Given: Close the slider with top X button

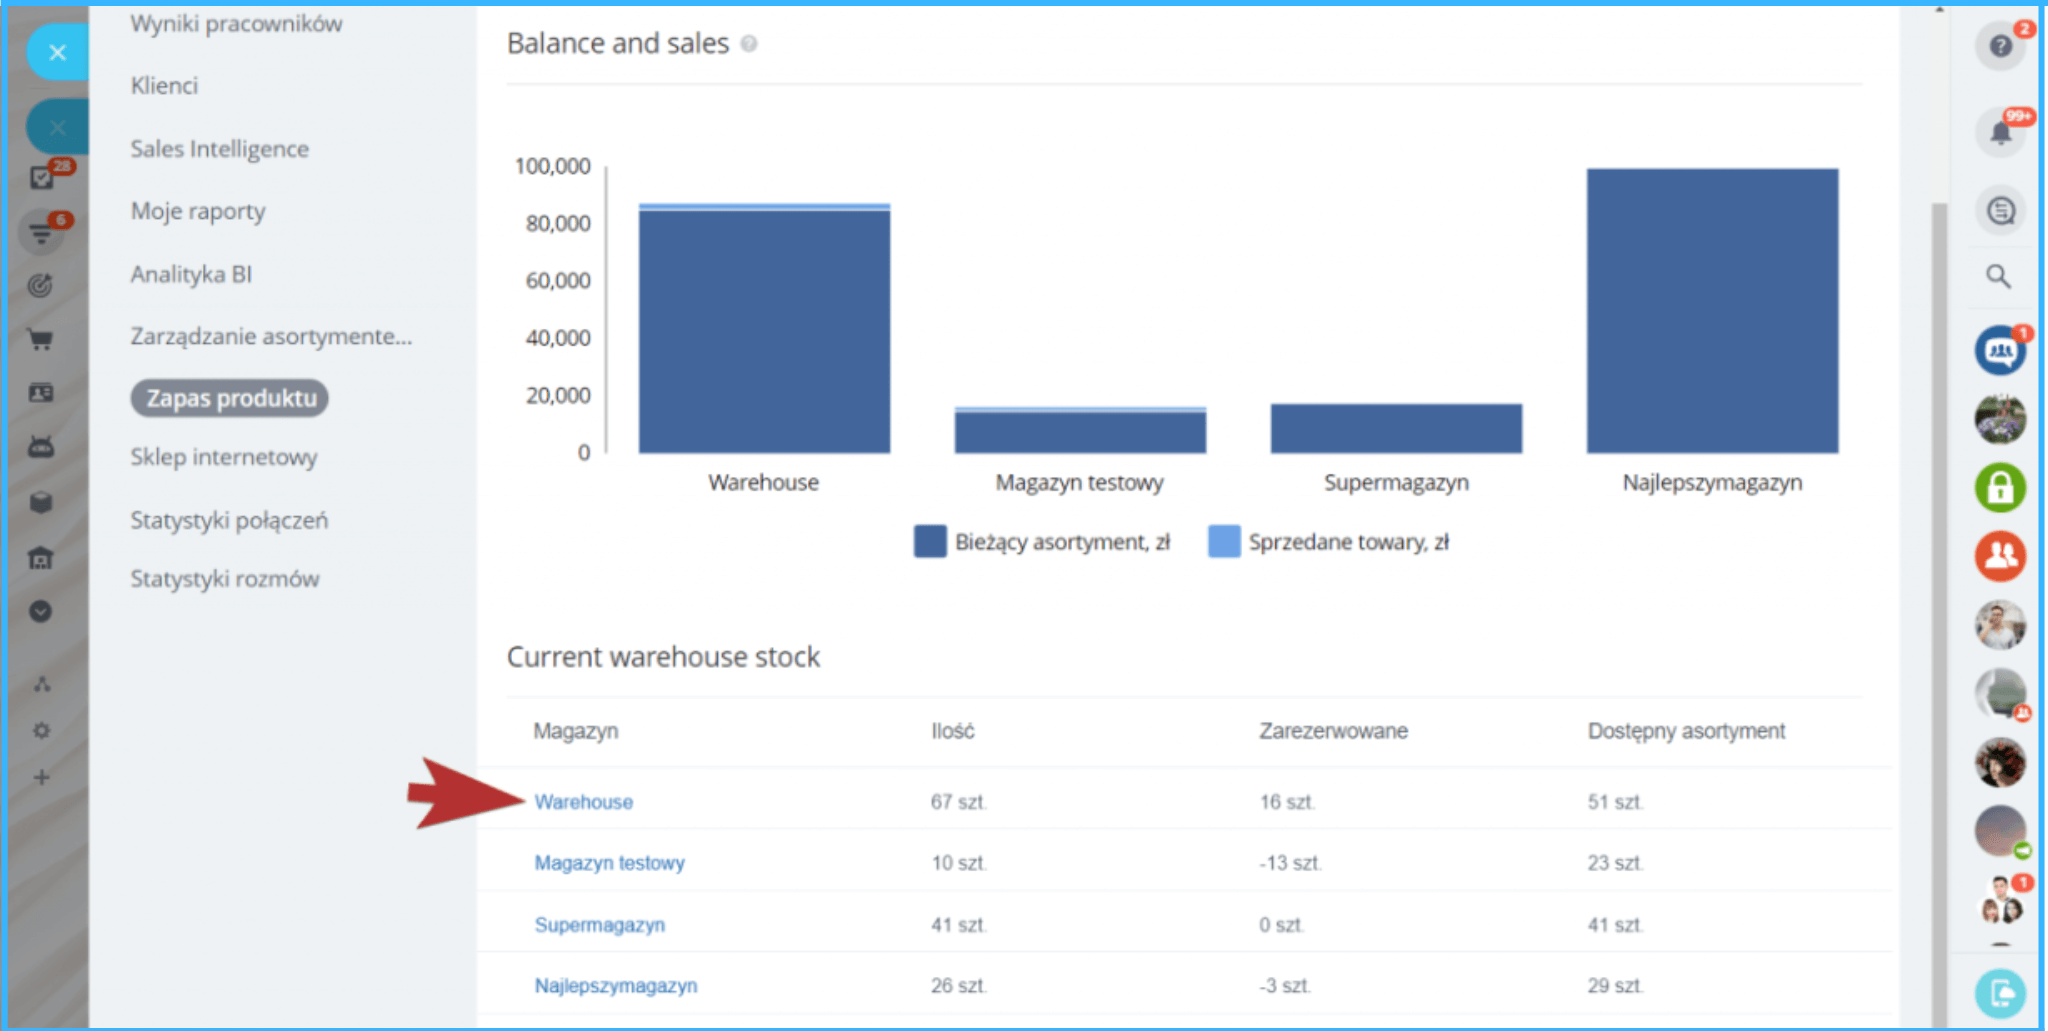Looking at the screenshot, I should [x=57, y=53].
